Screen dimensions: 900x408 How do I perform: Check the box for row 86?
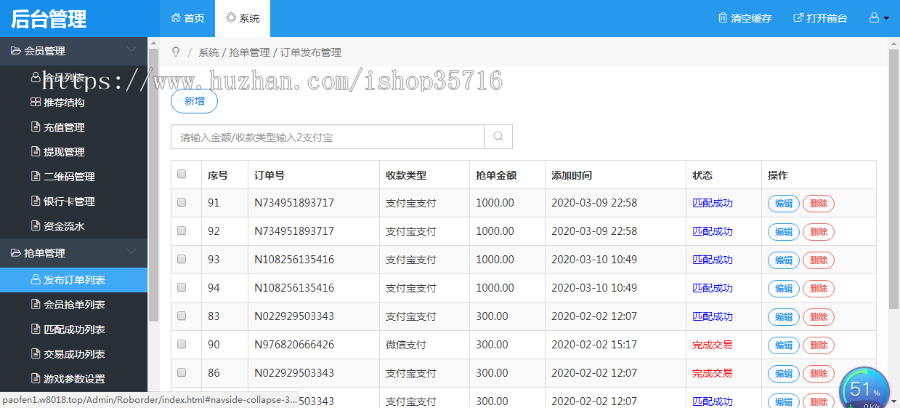181,372
